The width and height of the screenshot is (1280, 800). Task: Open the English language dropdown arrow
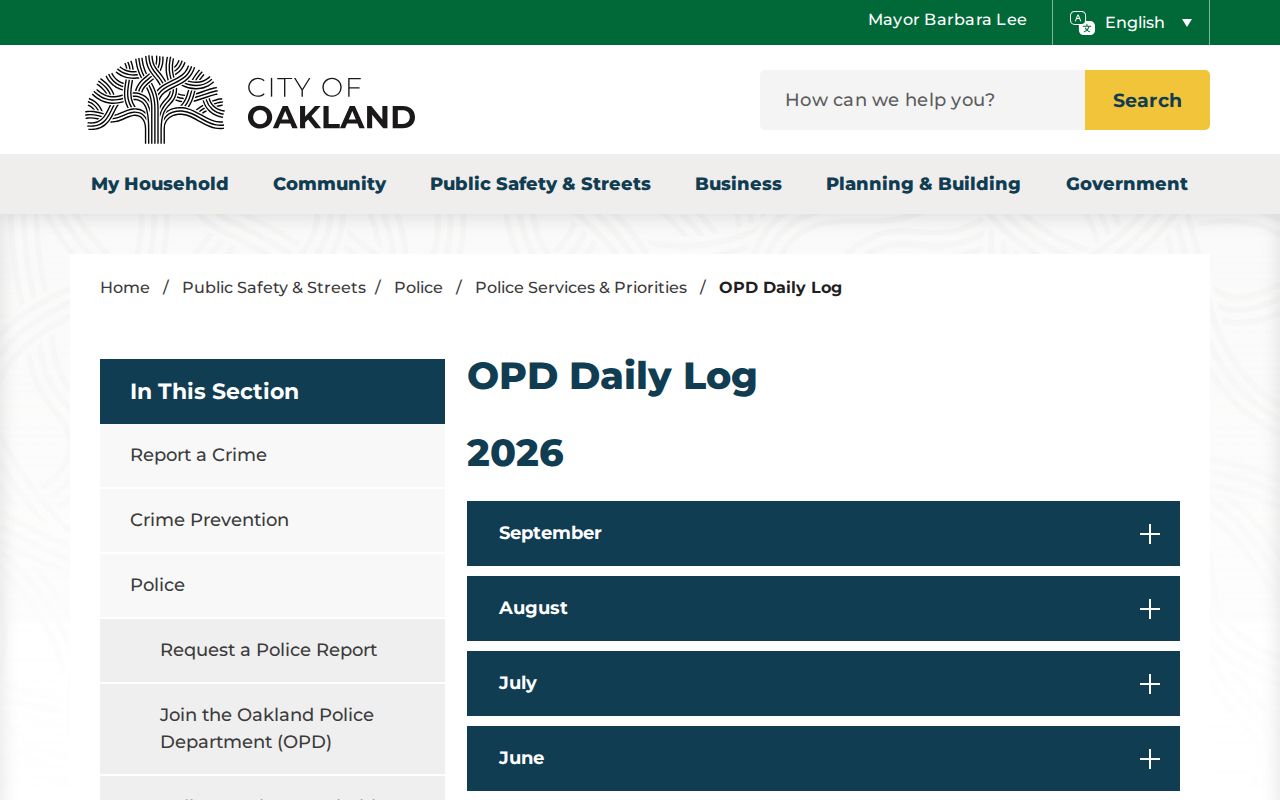pos(1187,23)
